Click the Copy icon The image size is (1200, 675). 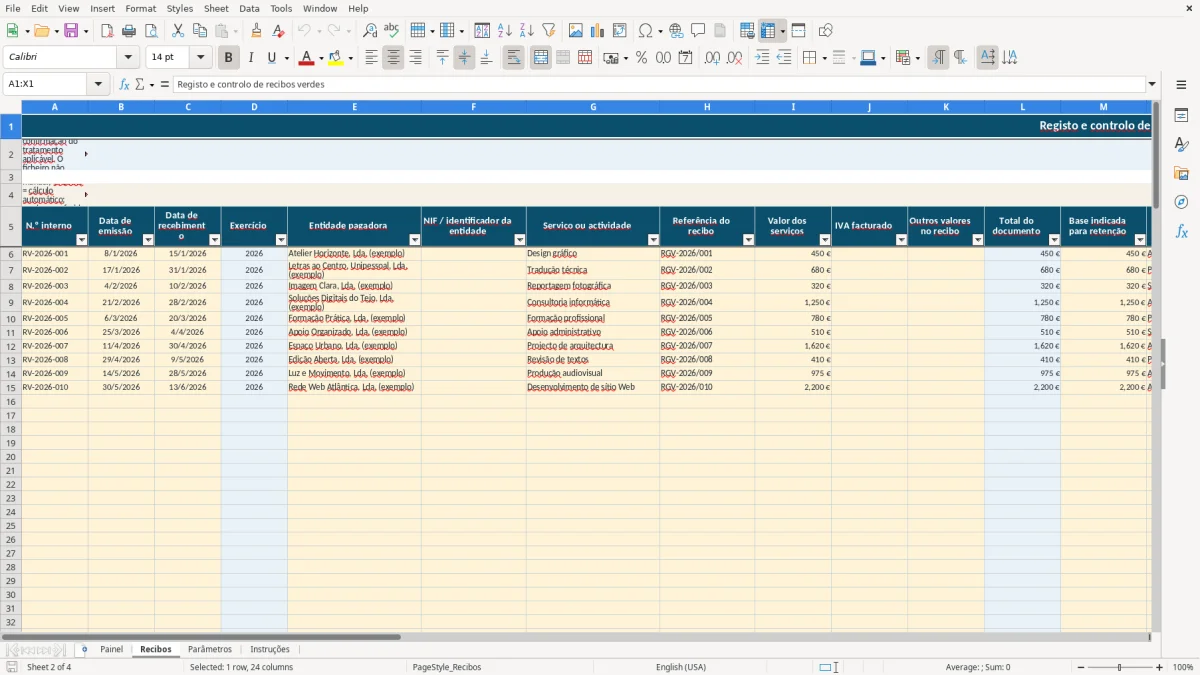[x=200, y=31]
